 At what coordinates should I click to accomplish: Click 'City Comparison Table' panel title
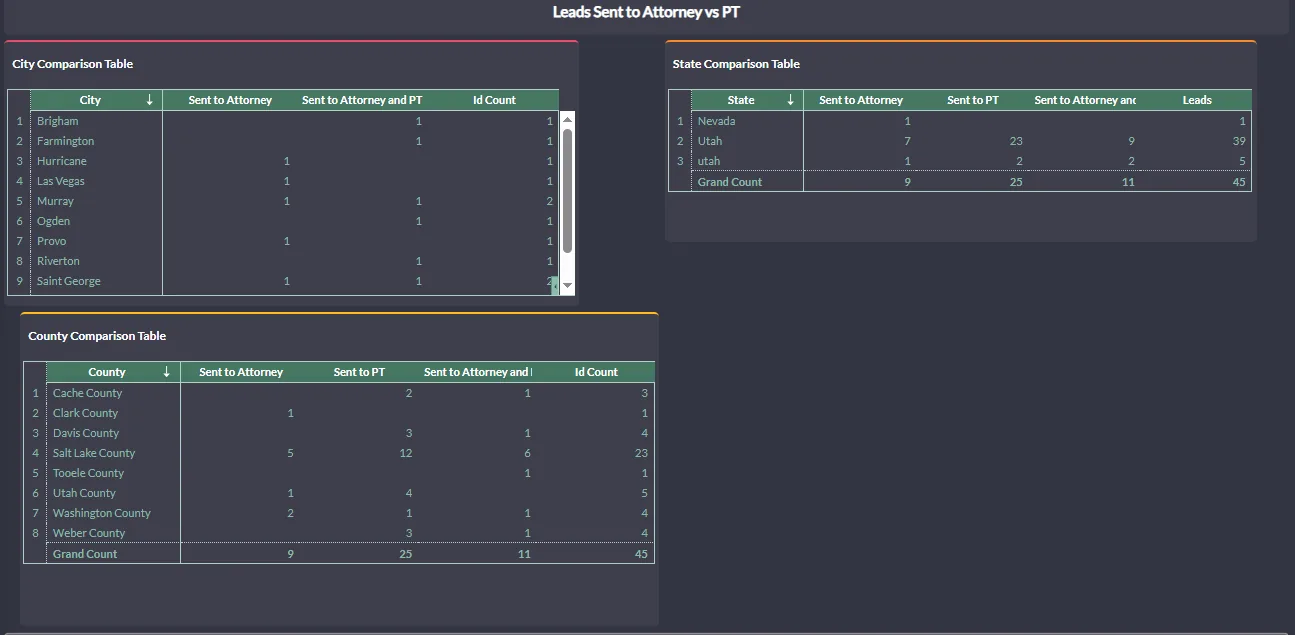tap(73, 64)
